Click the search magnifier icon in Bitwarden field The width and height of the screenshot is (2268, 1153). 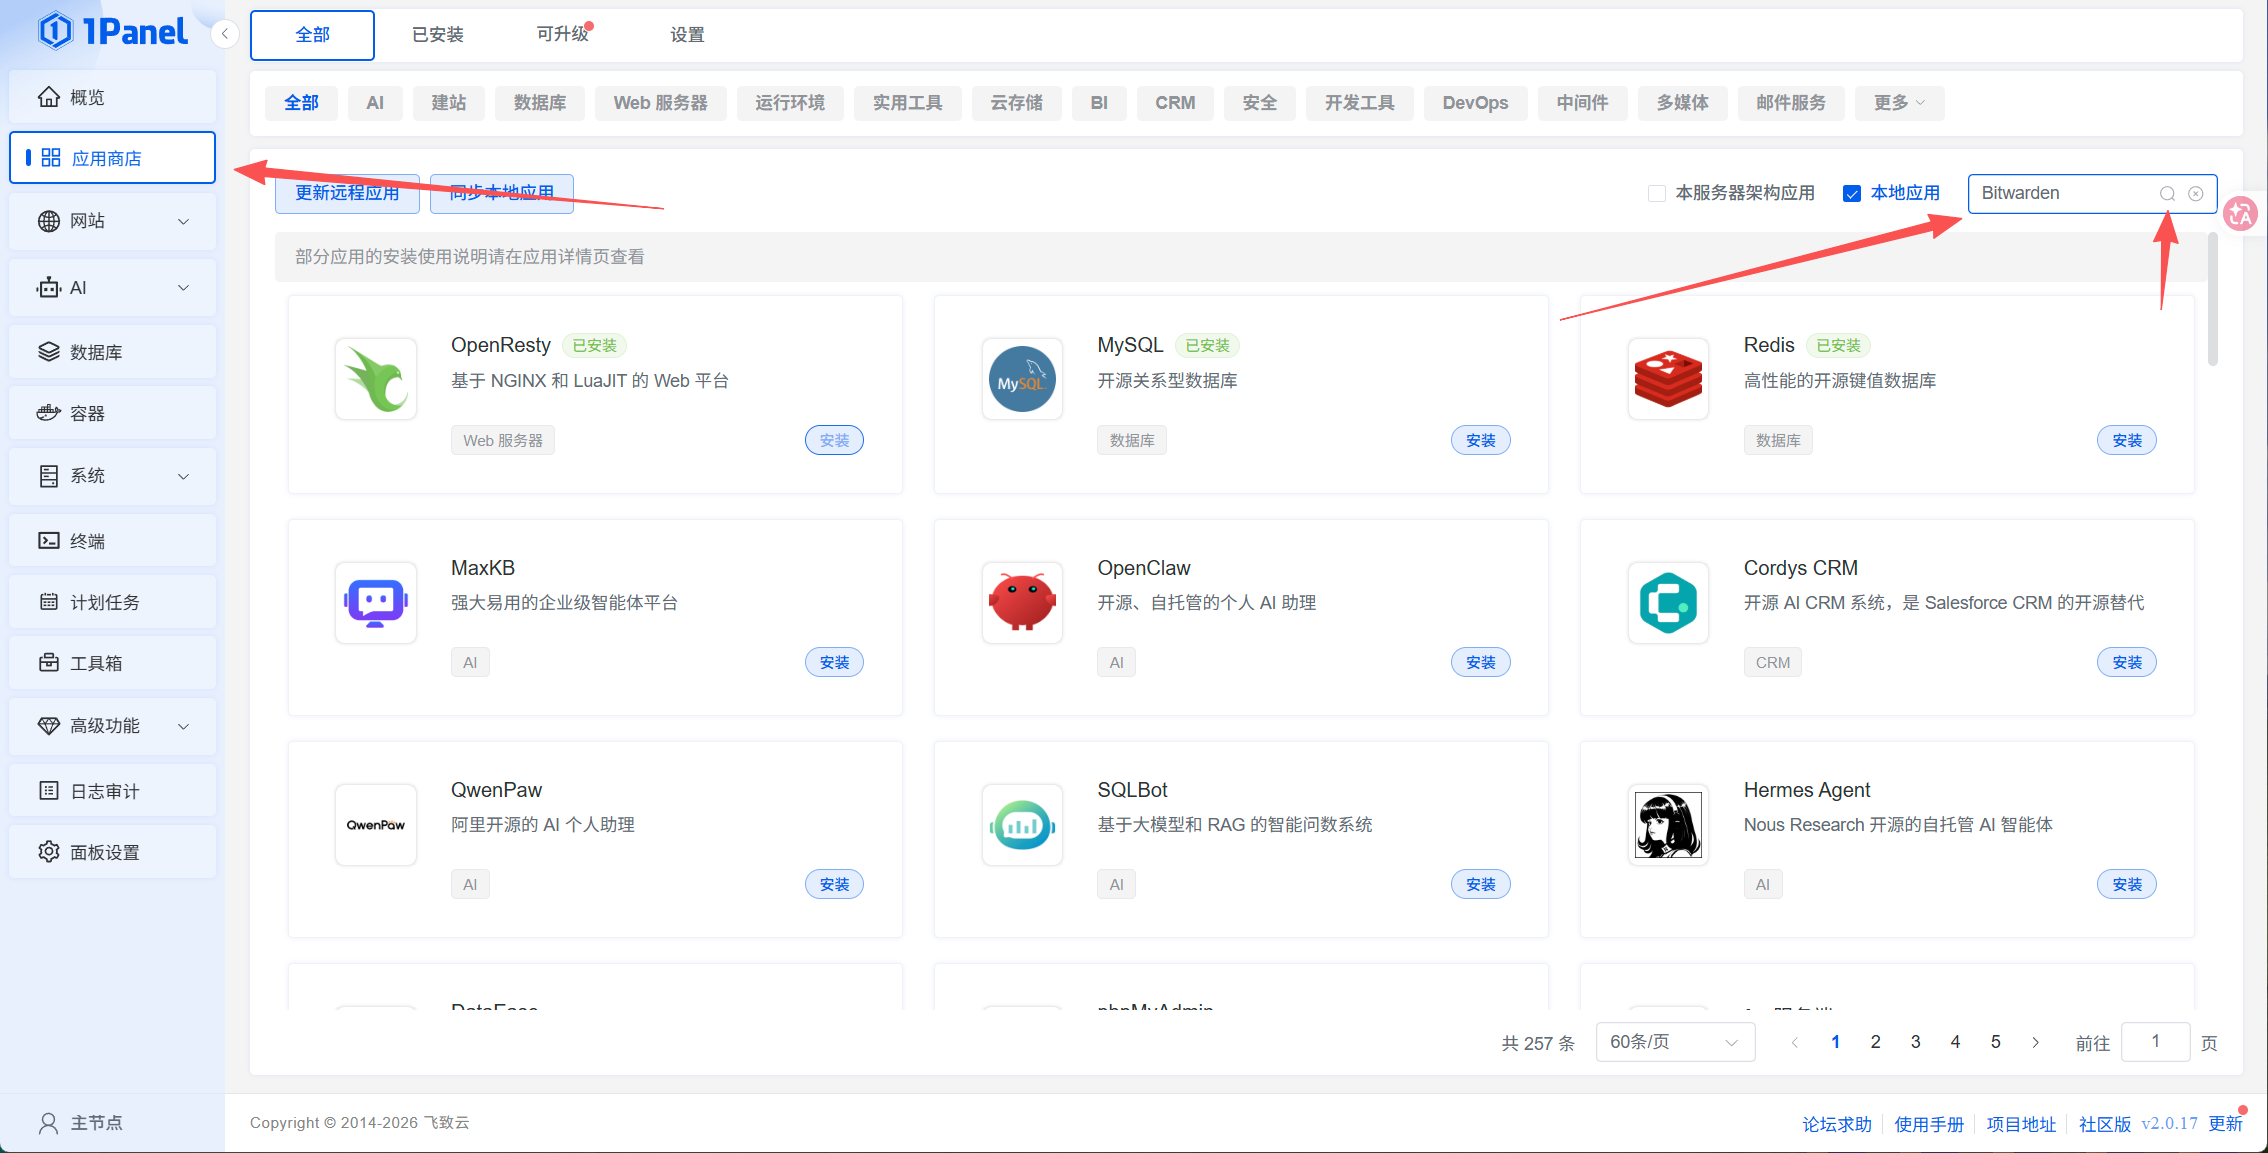[2167, 194]
